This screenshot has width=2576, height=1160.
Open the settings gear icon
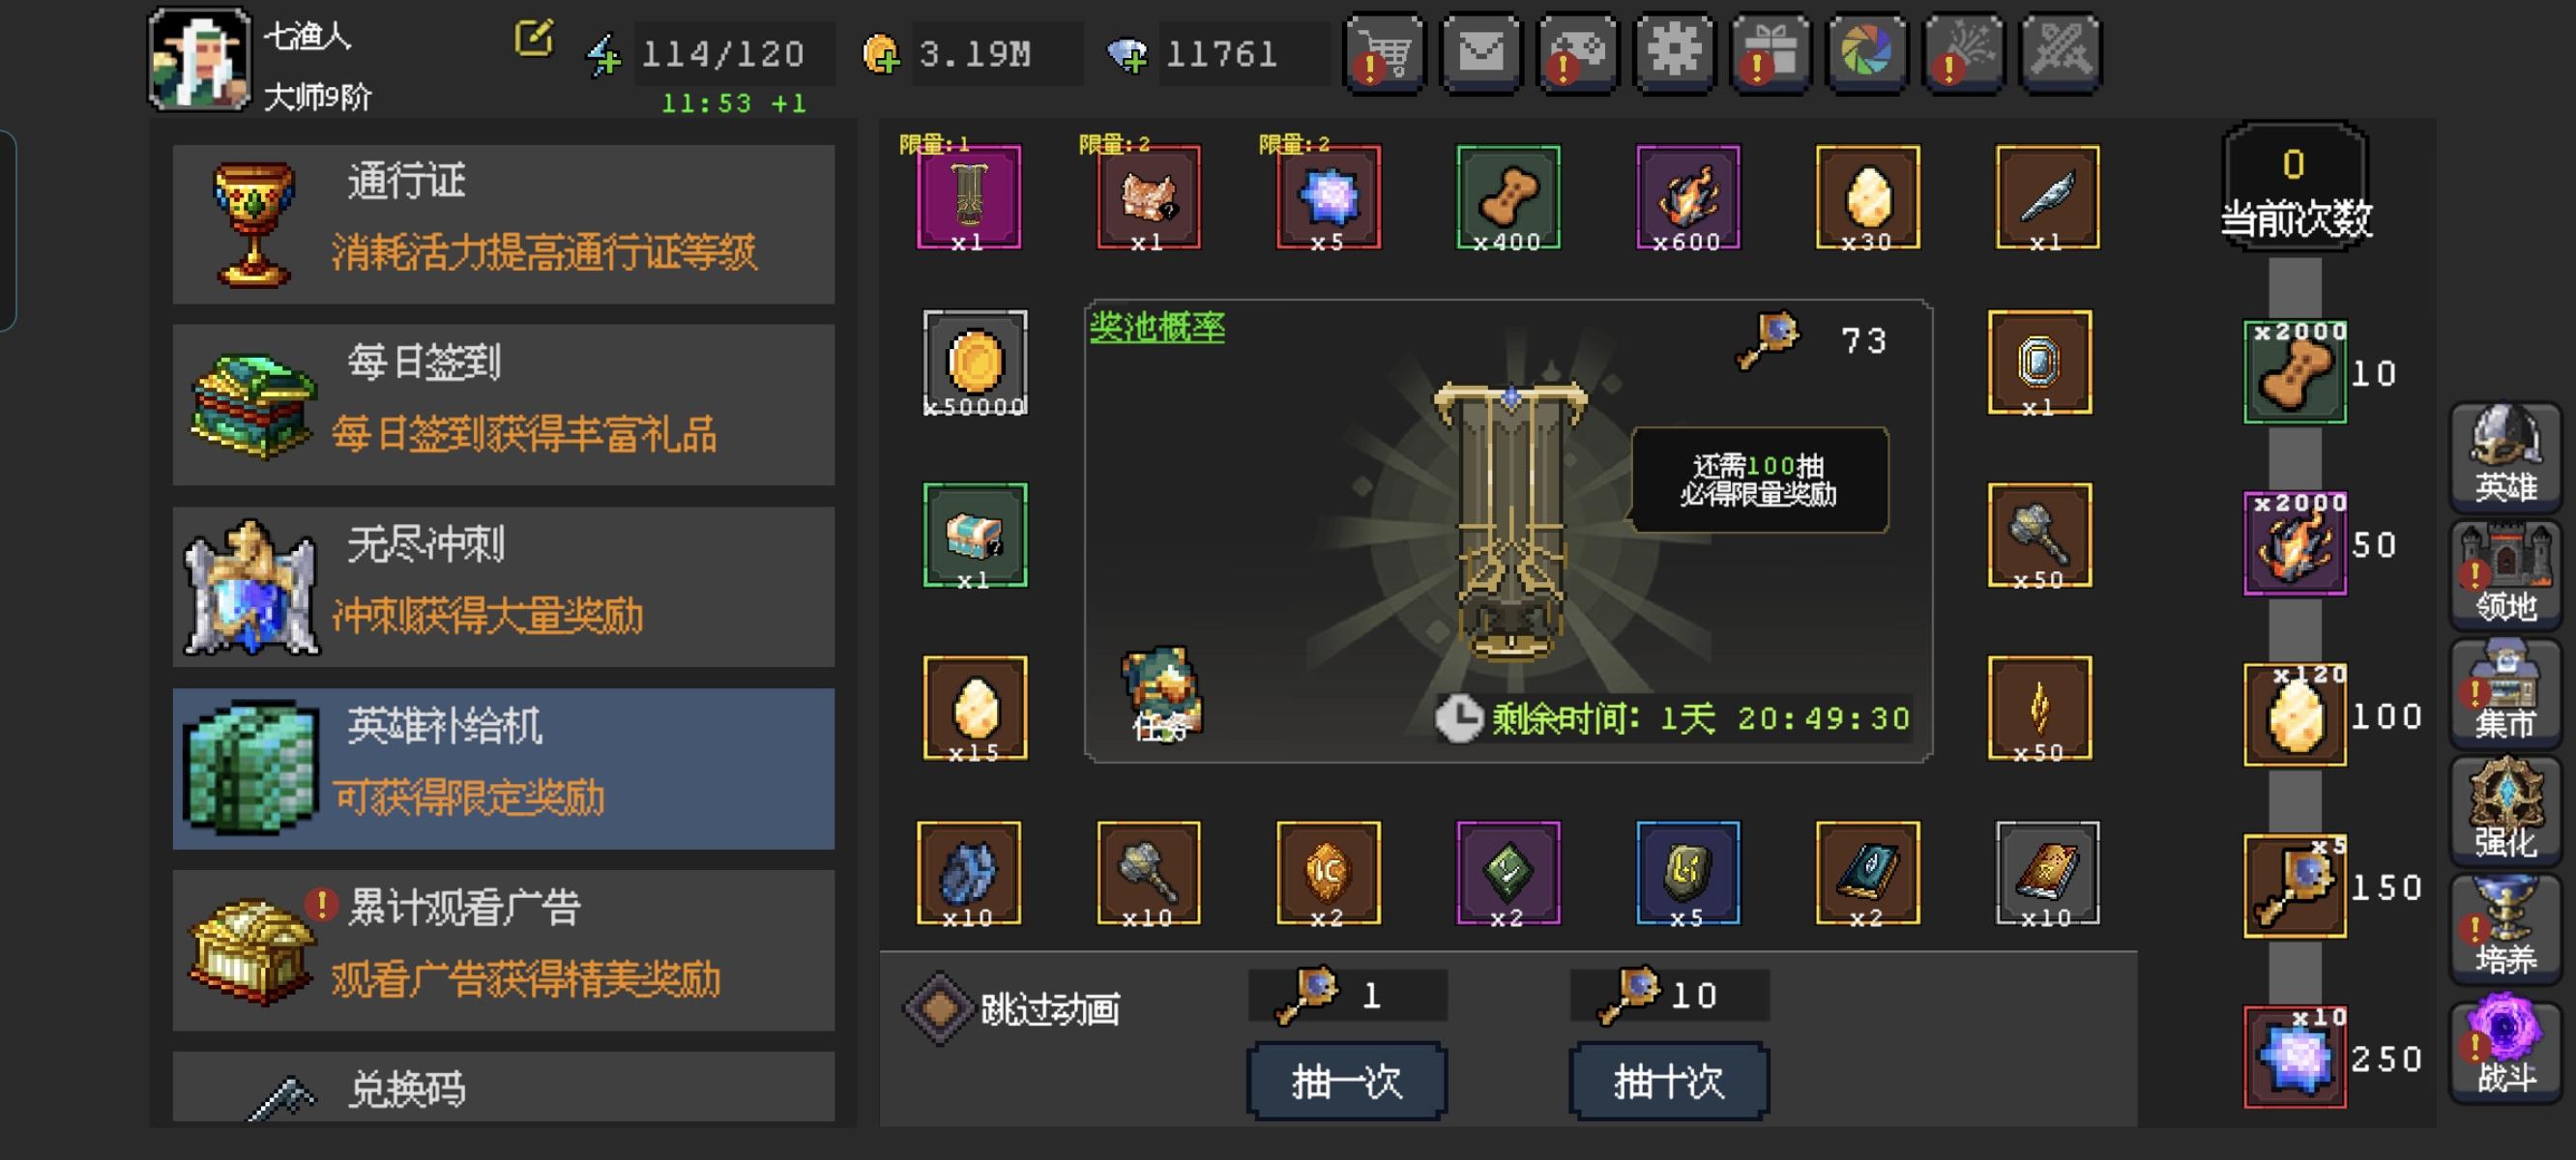point(1675,53)
